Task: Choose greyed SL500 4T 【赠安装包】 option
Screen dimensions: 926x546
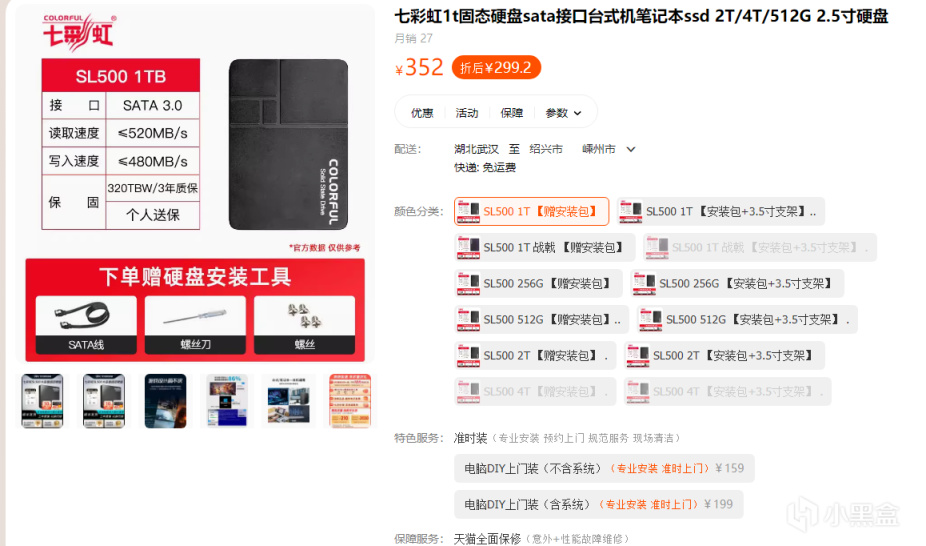Action: tap(534, 391)
